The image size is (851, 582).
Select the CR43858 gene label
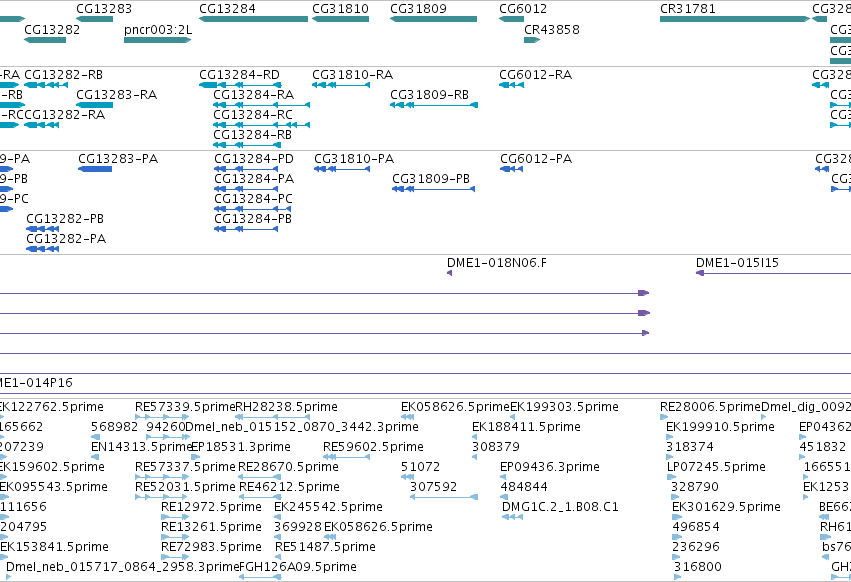point(552,29)
